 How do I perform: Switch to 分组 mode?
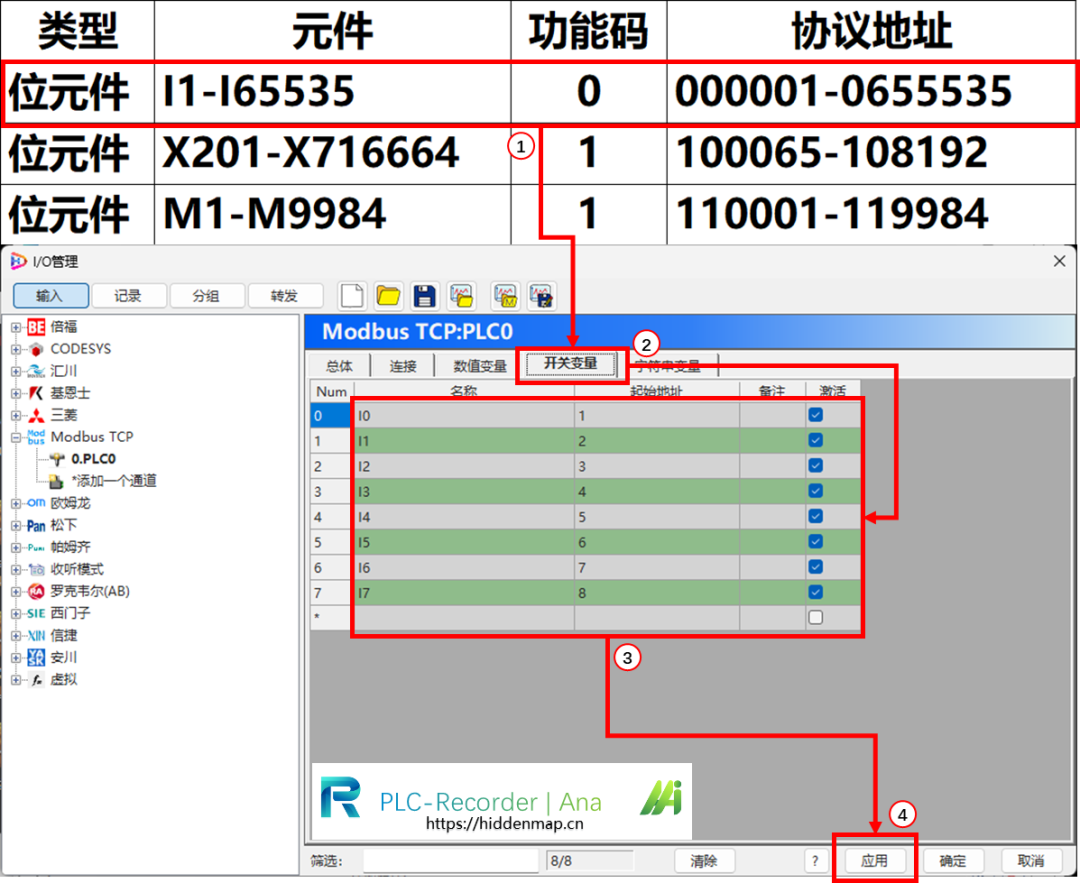pyautogui.click(x=206, y=296)
